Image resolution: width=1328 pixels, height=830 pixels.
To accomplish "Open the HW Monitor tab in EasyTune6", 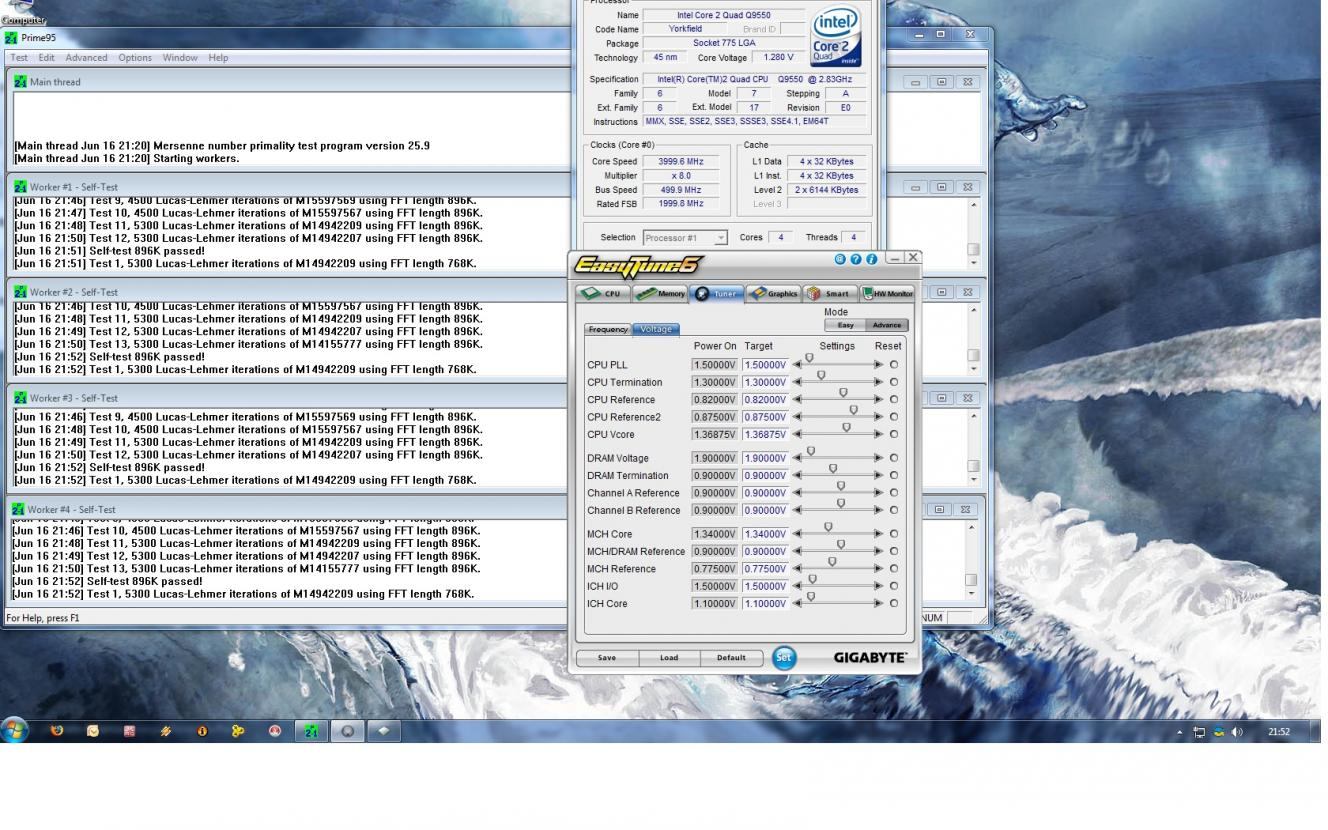I will click(x=888, y=294).
